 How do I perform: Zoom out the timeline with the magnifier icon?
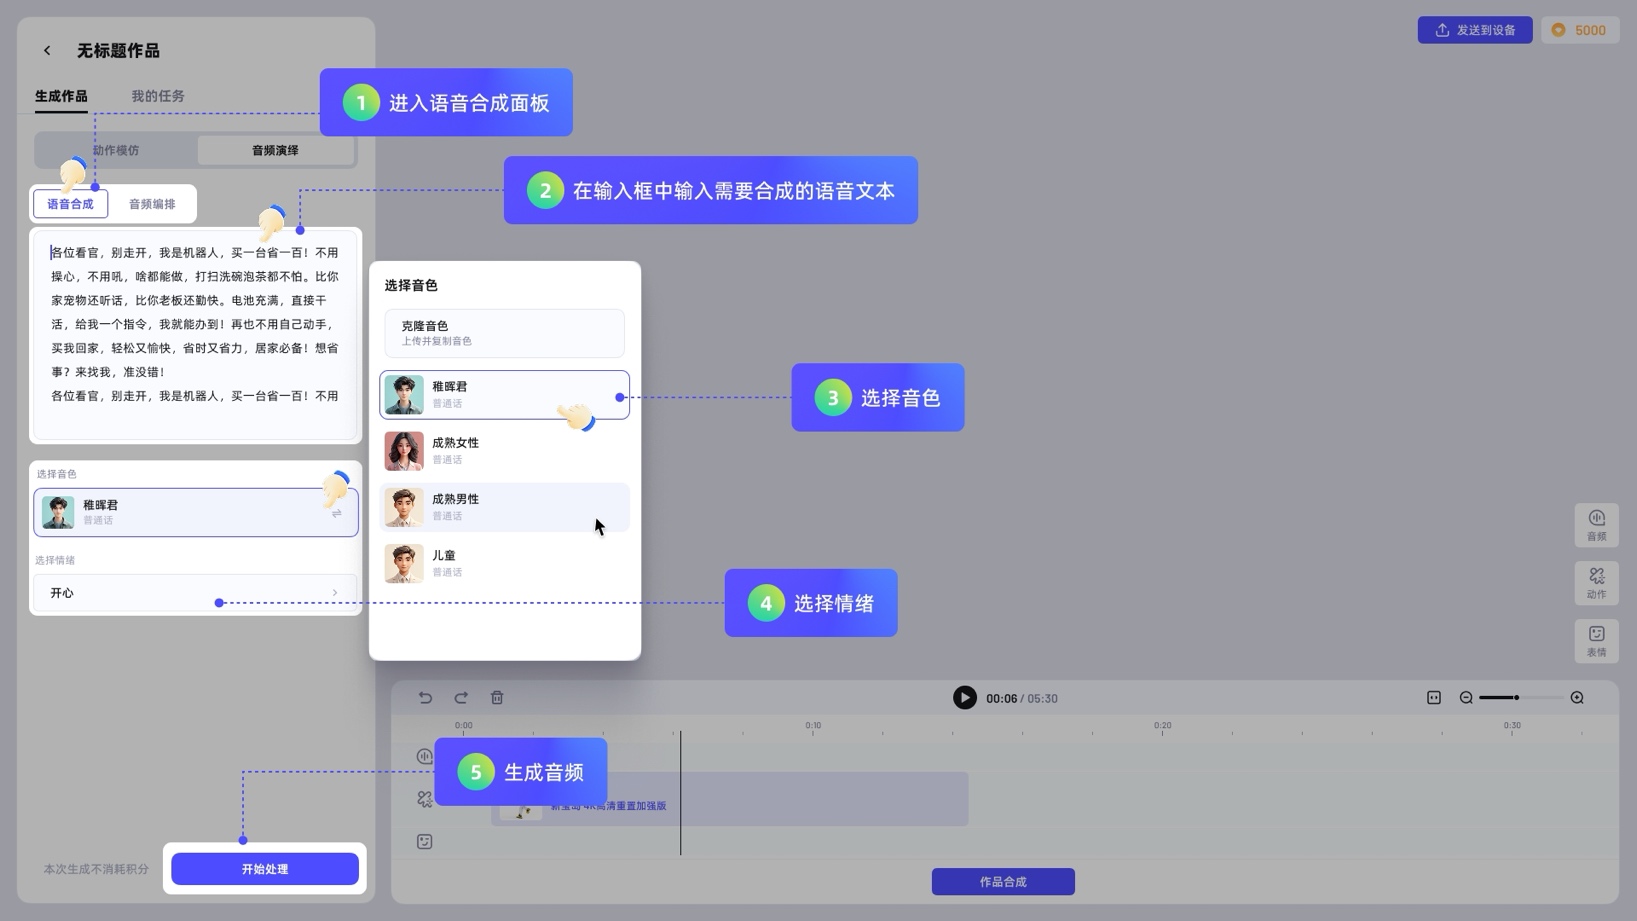pyautogui.click(x=1466, y=697)
